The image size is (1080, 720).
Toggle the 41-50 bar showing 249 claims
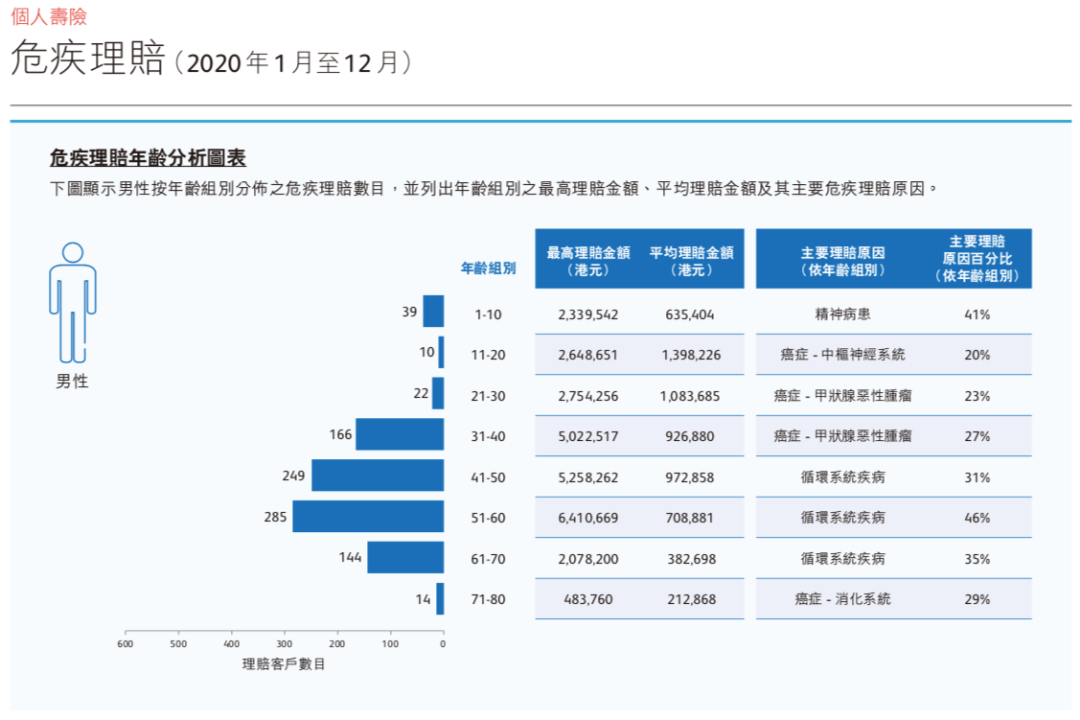378,476
